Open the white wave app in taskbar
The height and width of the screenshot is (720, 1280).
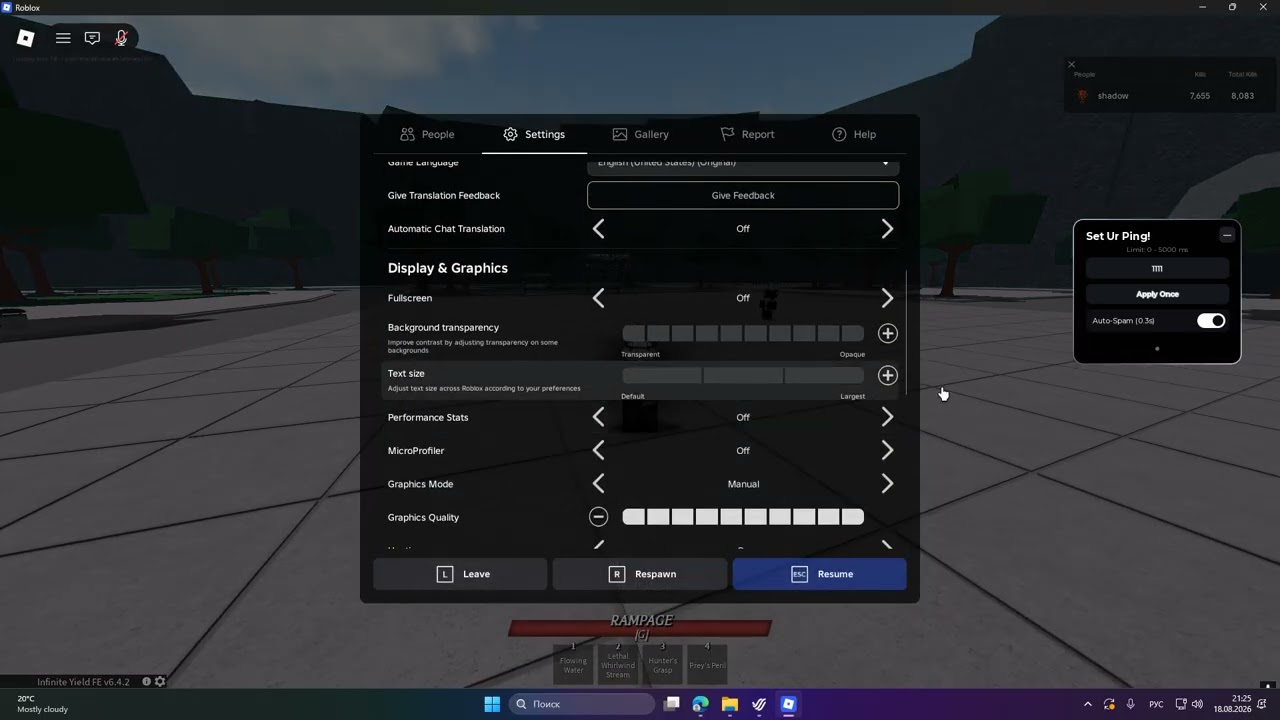tap(759, 704)
